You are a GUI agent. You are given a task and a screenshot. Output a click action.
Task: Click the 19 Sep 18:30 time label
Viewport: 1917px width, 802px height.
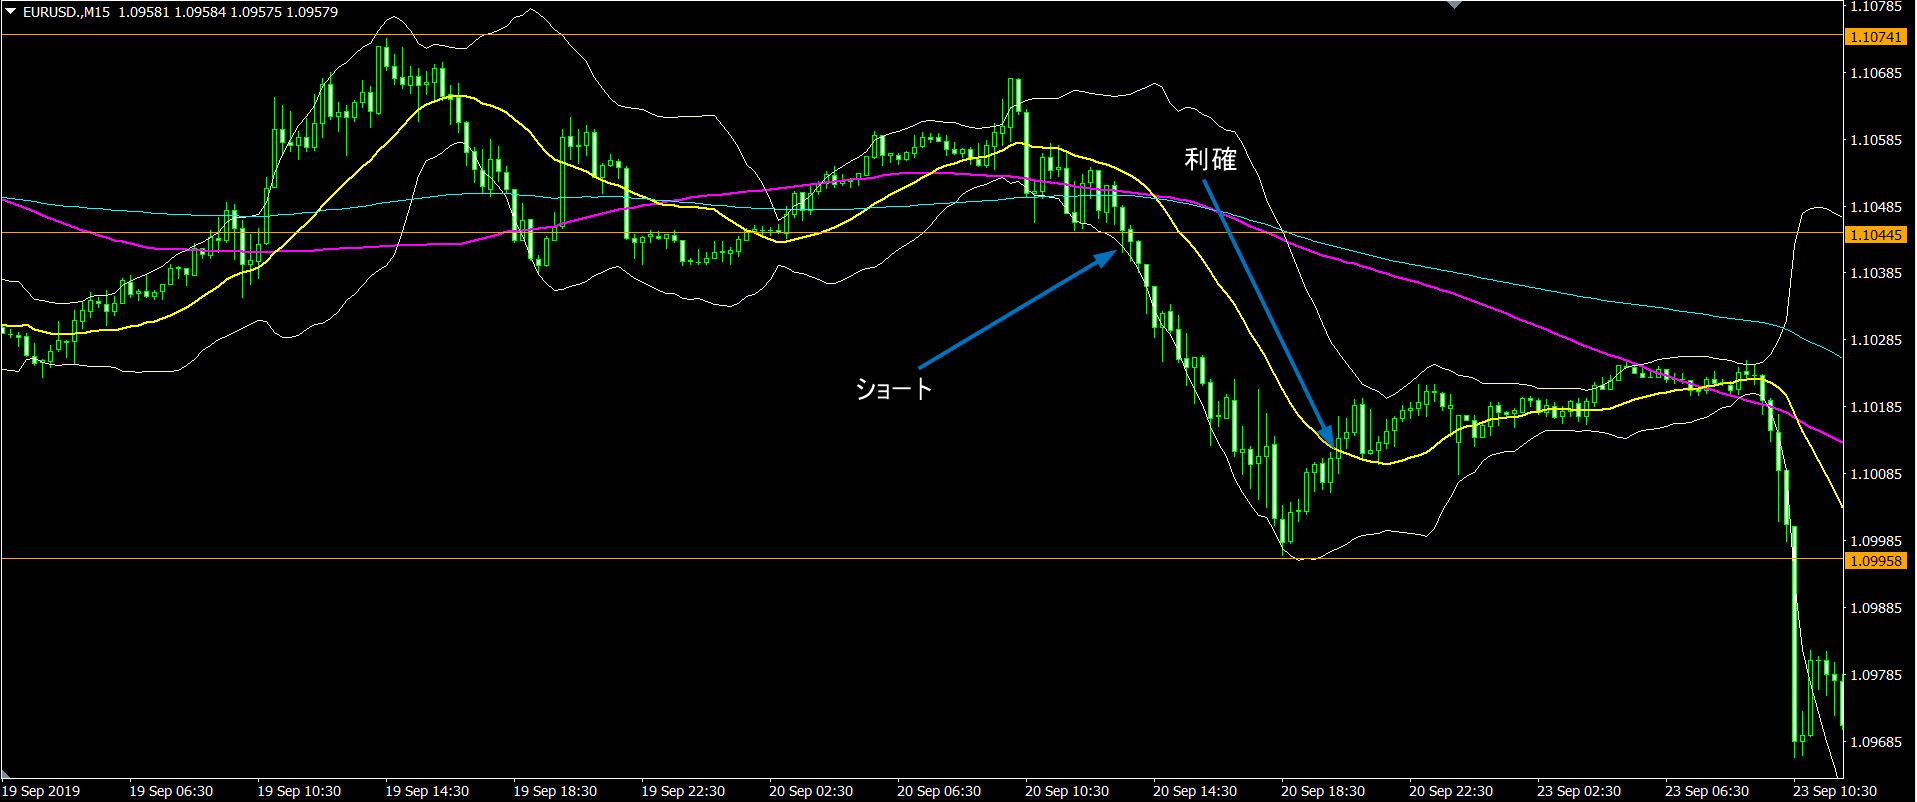pos(555,791)
